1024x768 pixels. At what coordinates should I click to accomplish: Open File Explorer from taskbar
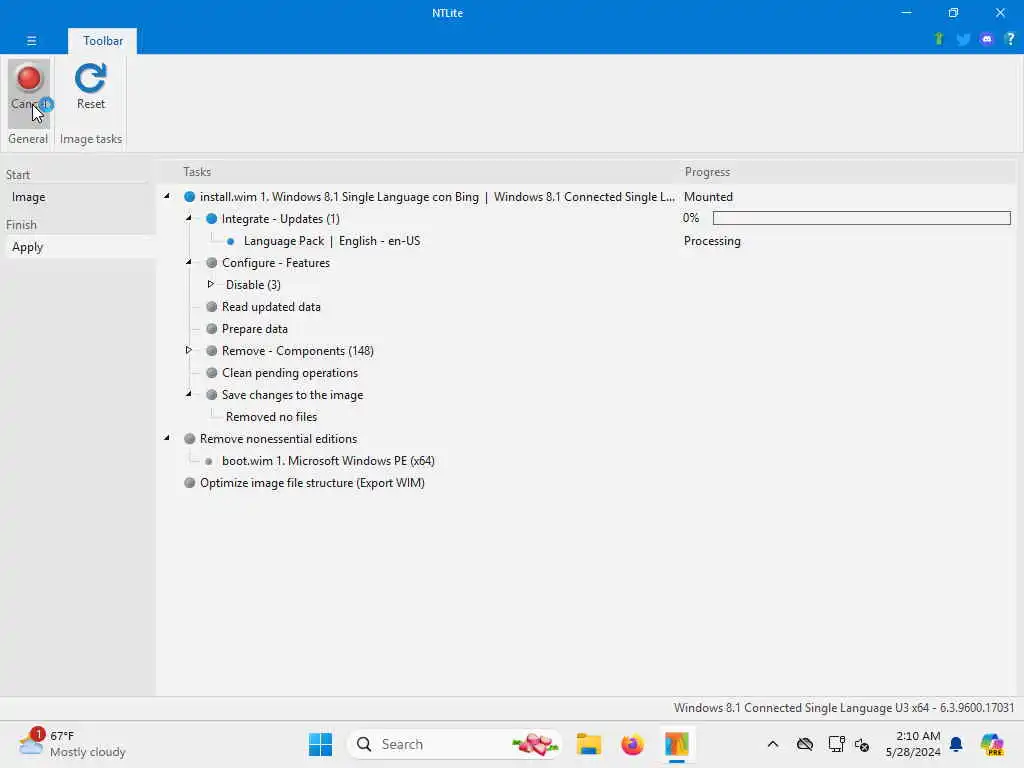588,744
